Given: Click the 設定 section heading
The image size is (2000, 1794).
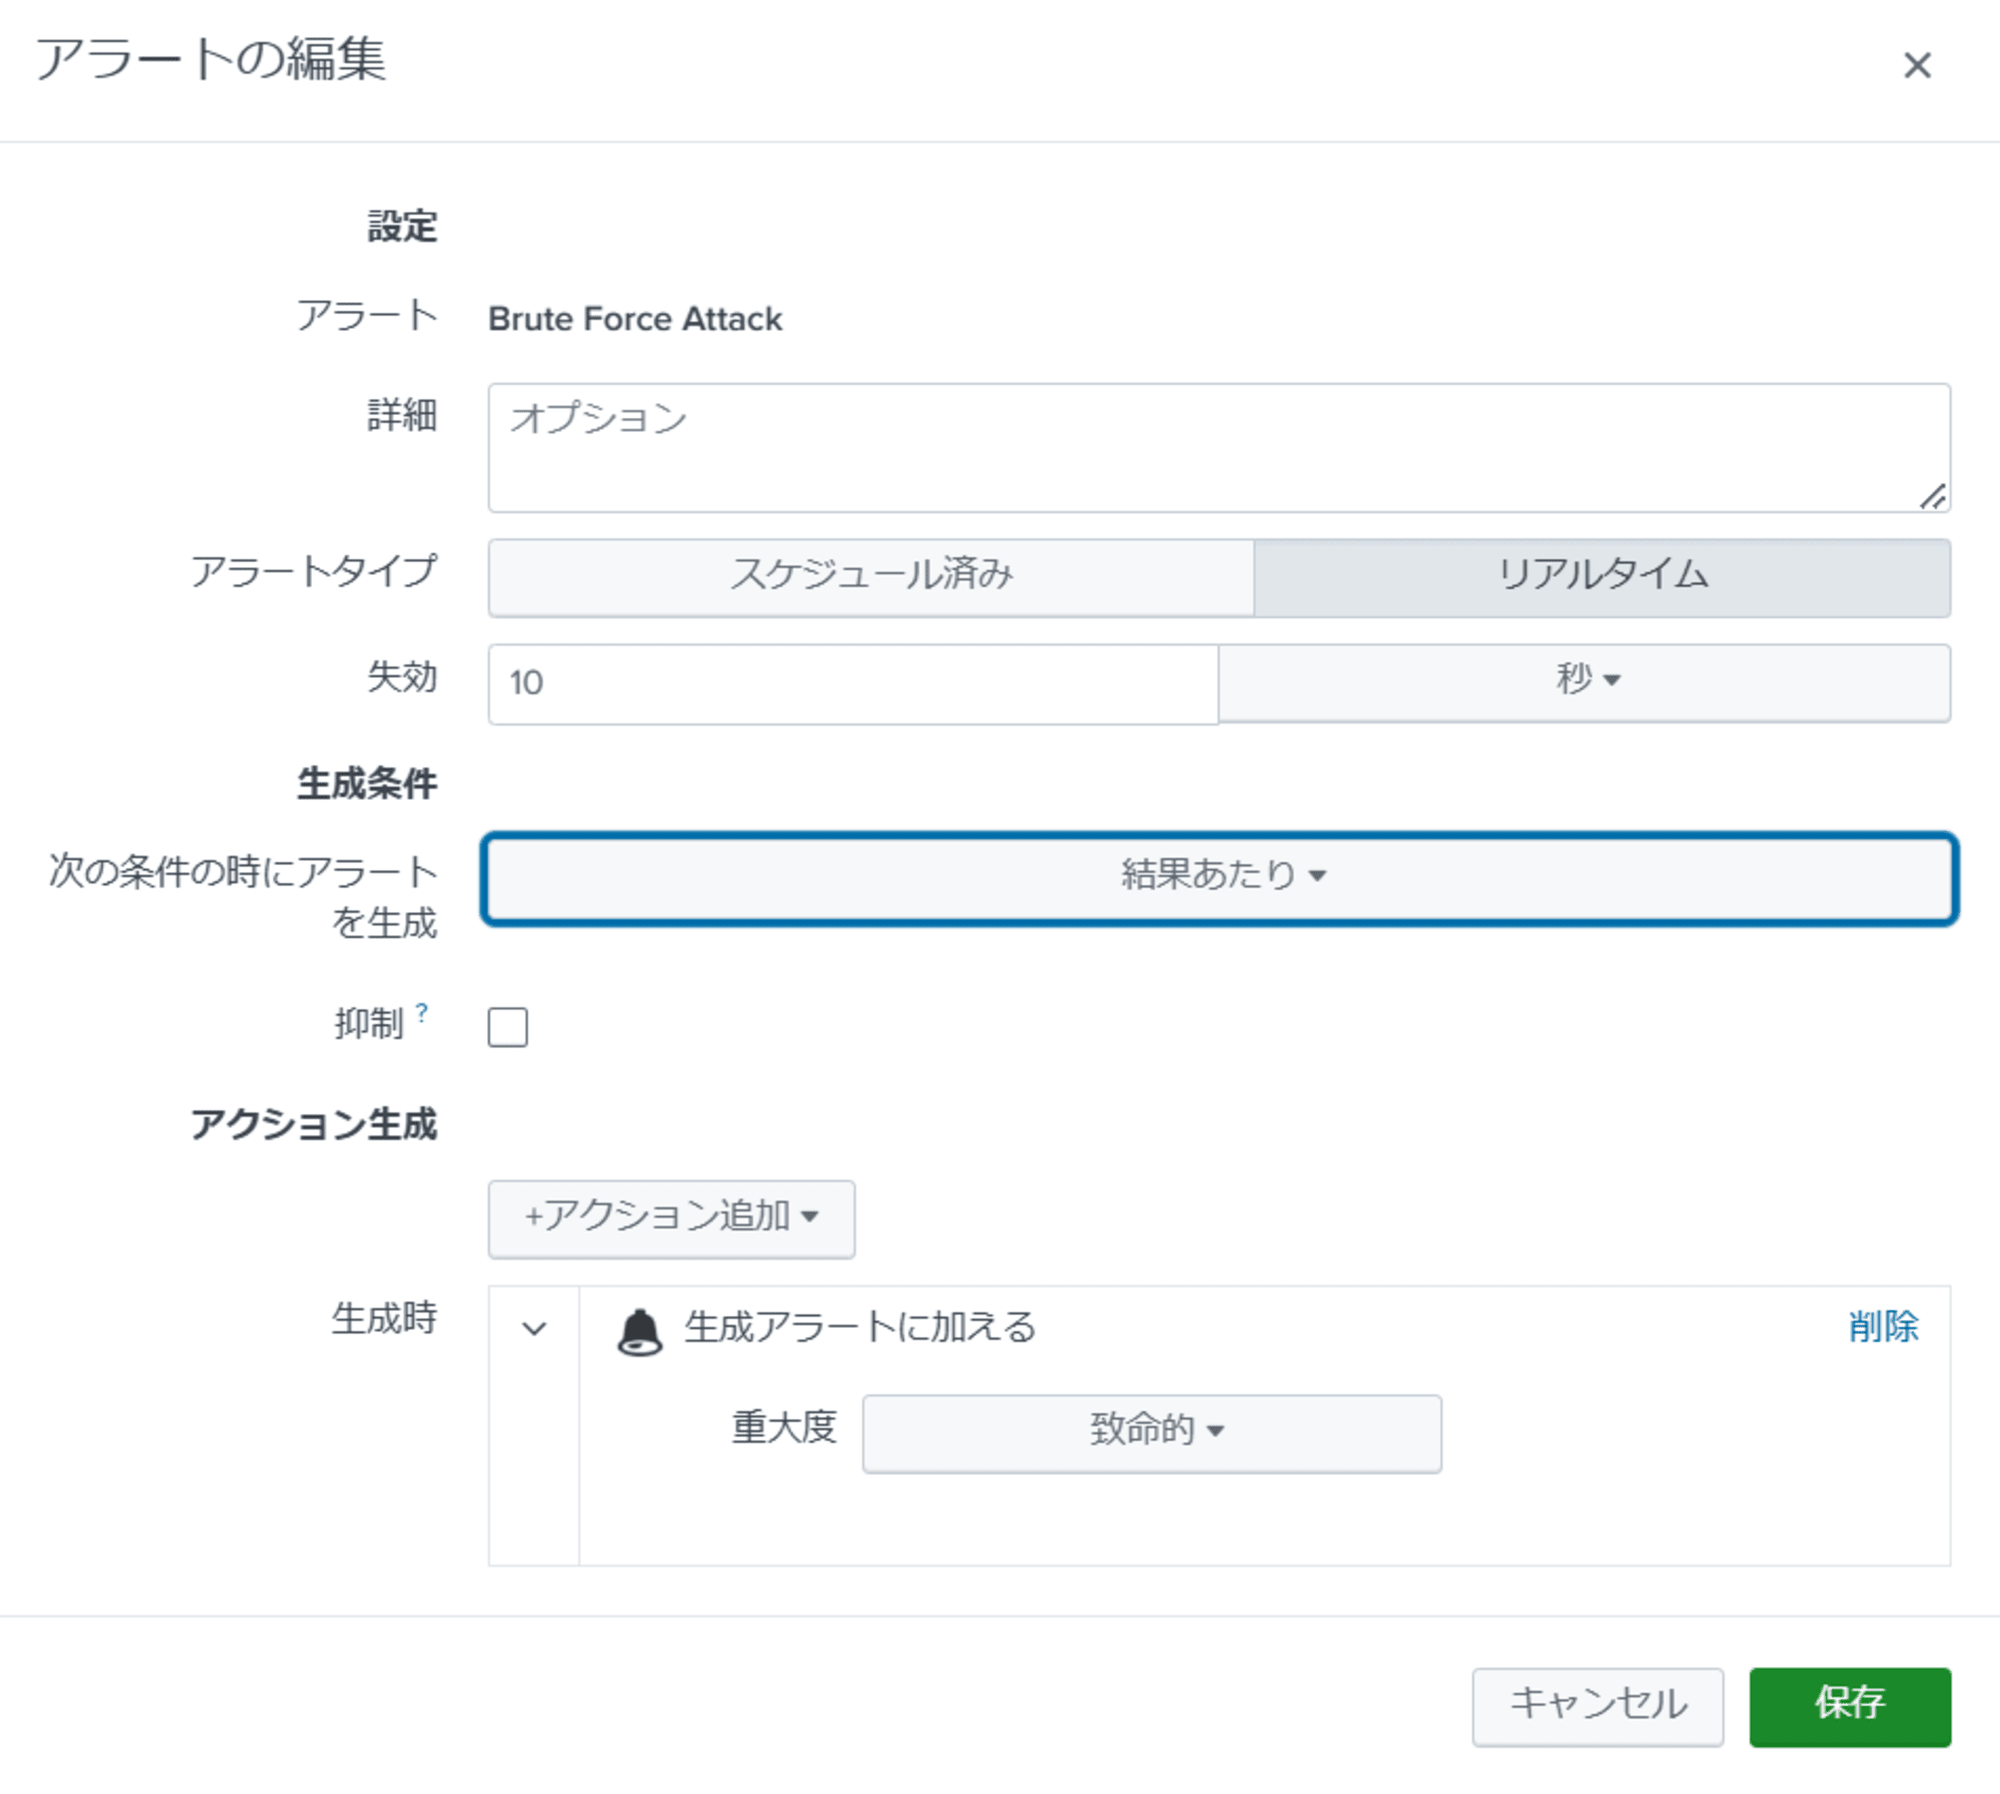Looking at the screenshot, I should (402, 227).
